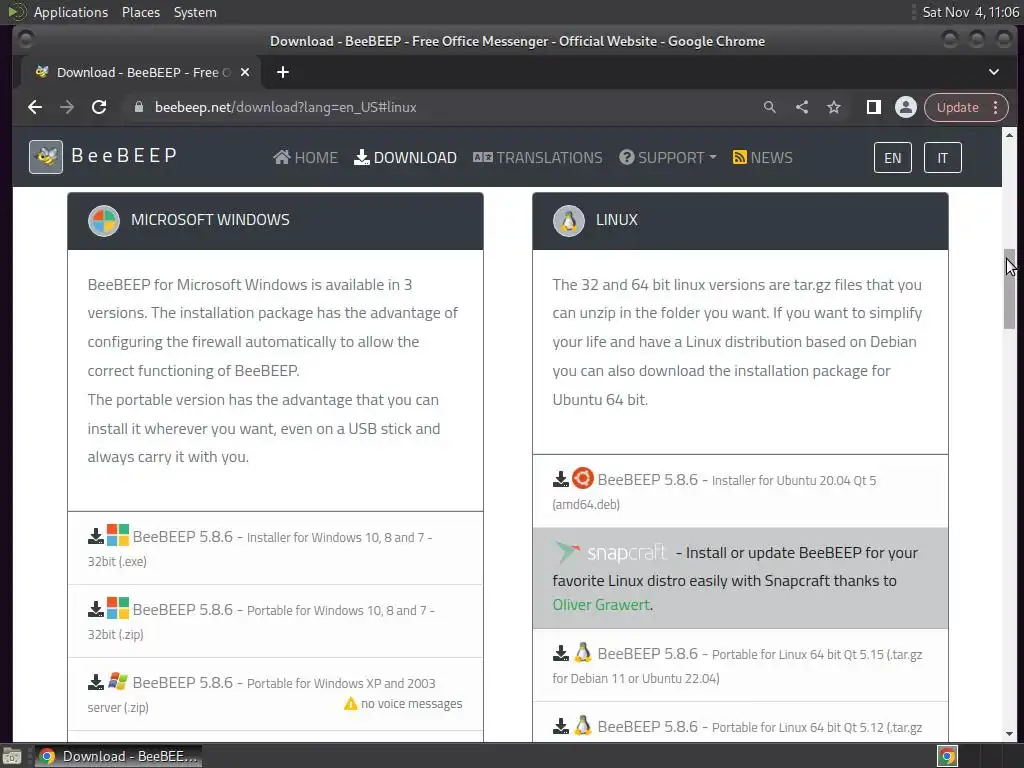Click Windows XP flag icon
The image size is (1024, 768).
coord(118,681)
